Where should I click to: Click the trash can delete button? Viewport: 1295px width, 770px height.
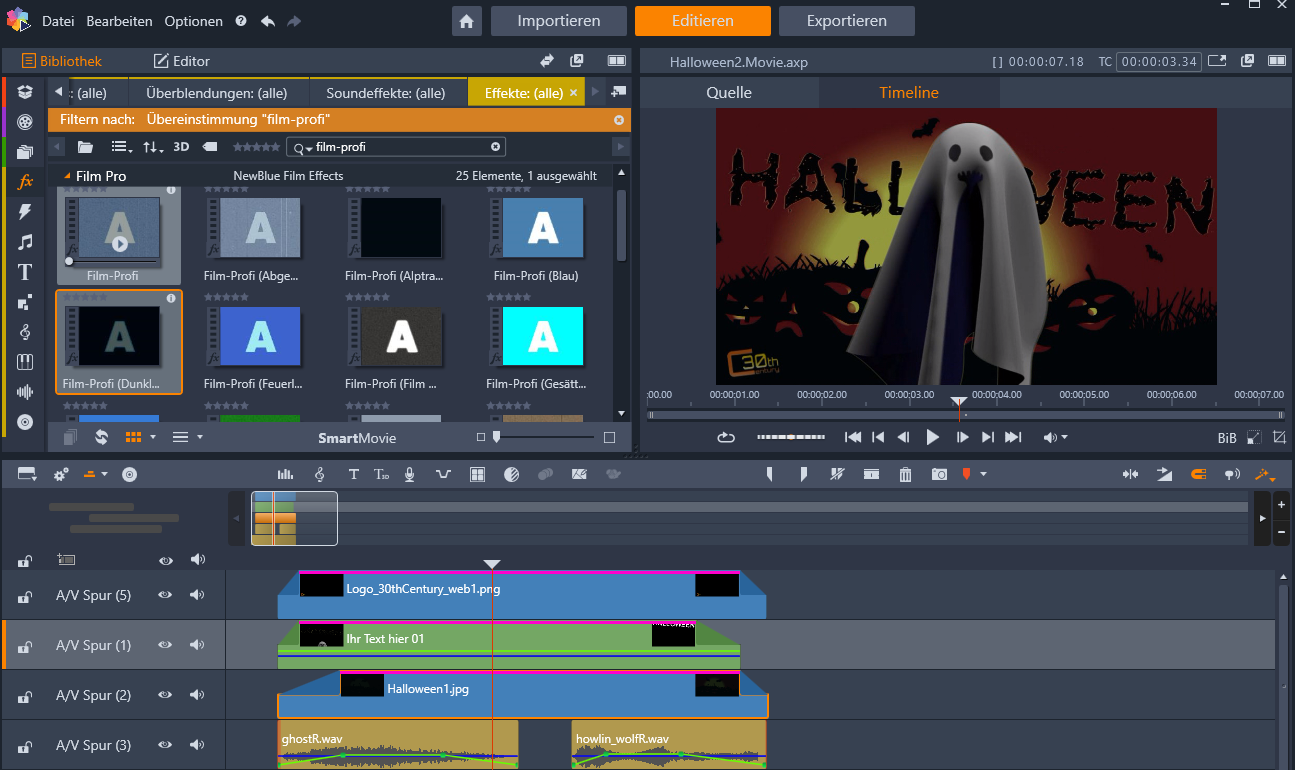pos(905,474)
